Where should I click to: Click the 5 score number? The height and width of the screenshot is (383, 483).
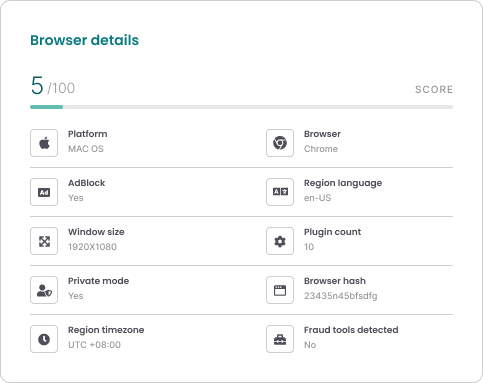pyautogui.click(x=37, y=85)
